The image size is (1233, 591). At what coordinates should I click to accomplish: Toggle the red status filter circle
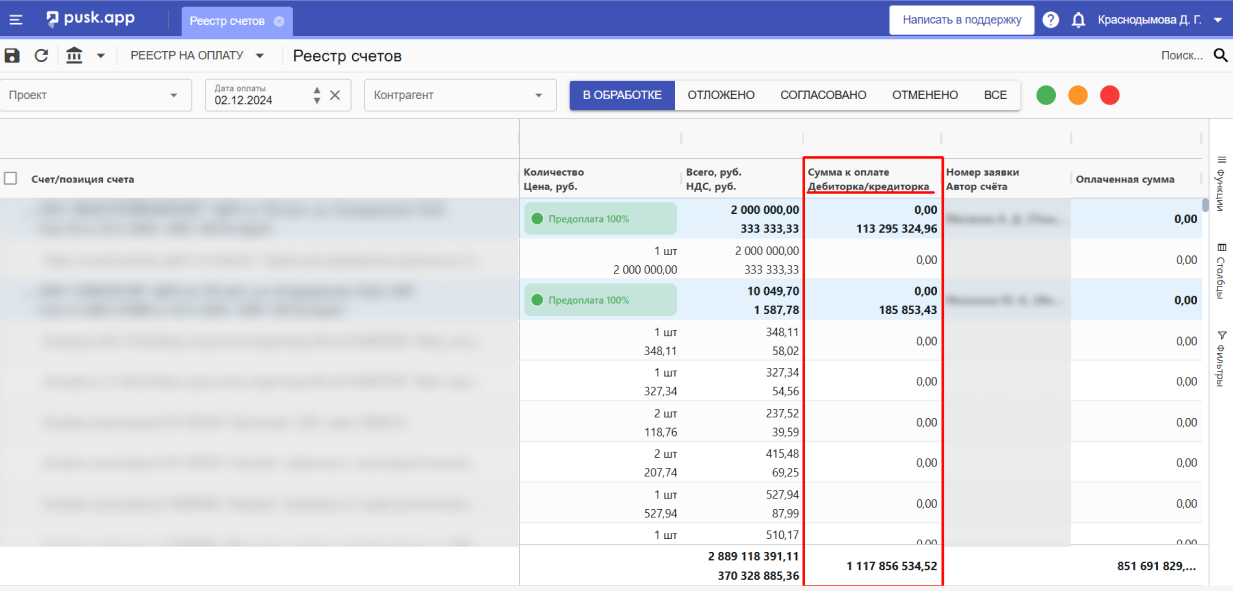click(x=1109, y=95)
